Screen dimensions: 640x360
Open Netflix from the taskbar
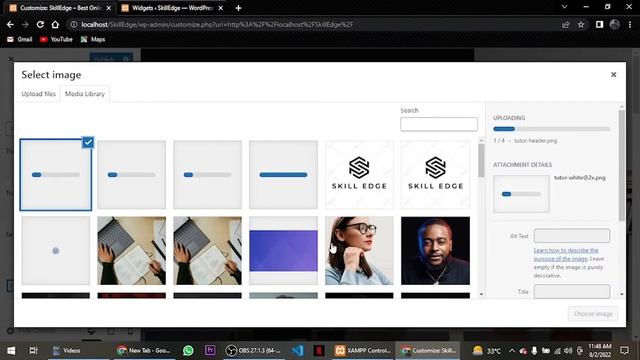pos(319,350)
